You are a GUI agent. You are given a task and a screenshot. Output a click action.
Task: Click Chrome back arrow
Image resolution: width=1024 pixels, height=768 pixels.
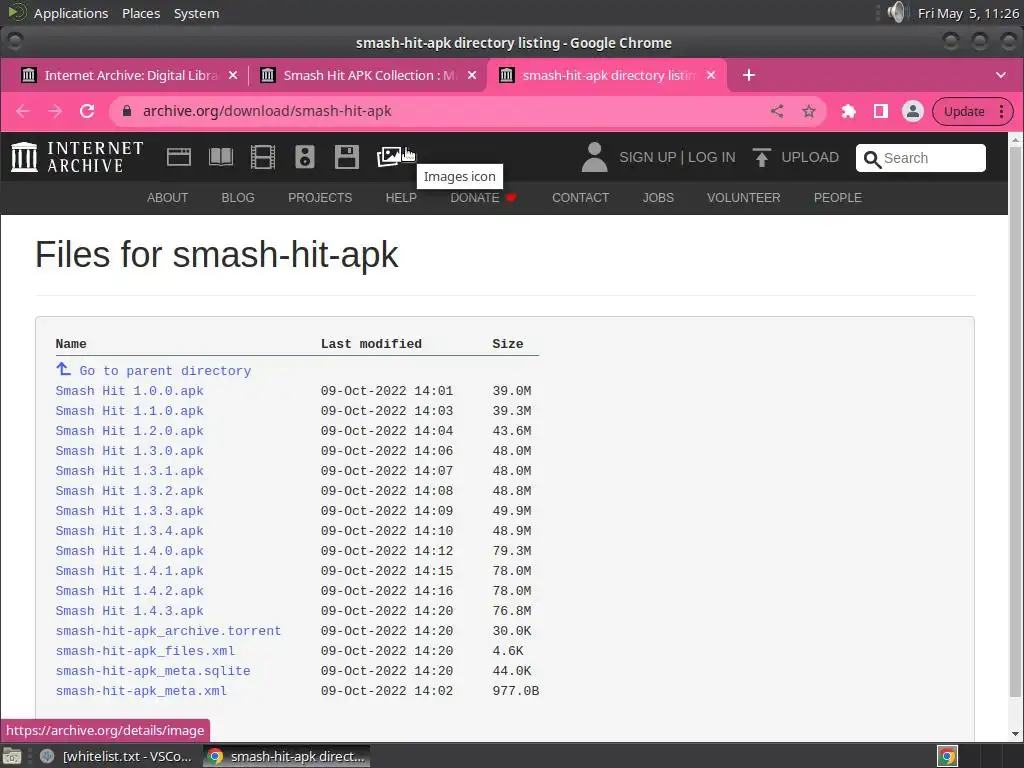point(23,111)
